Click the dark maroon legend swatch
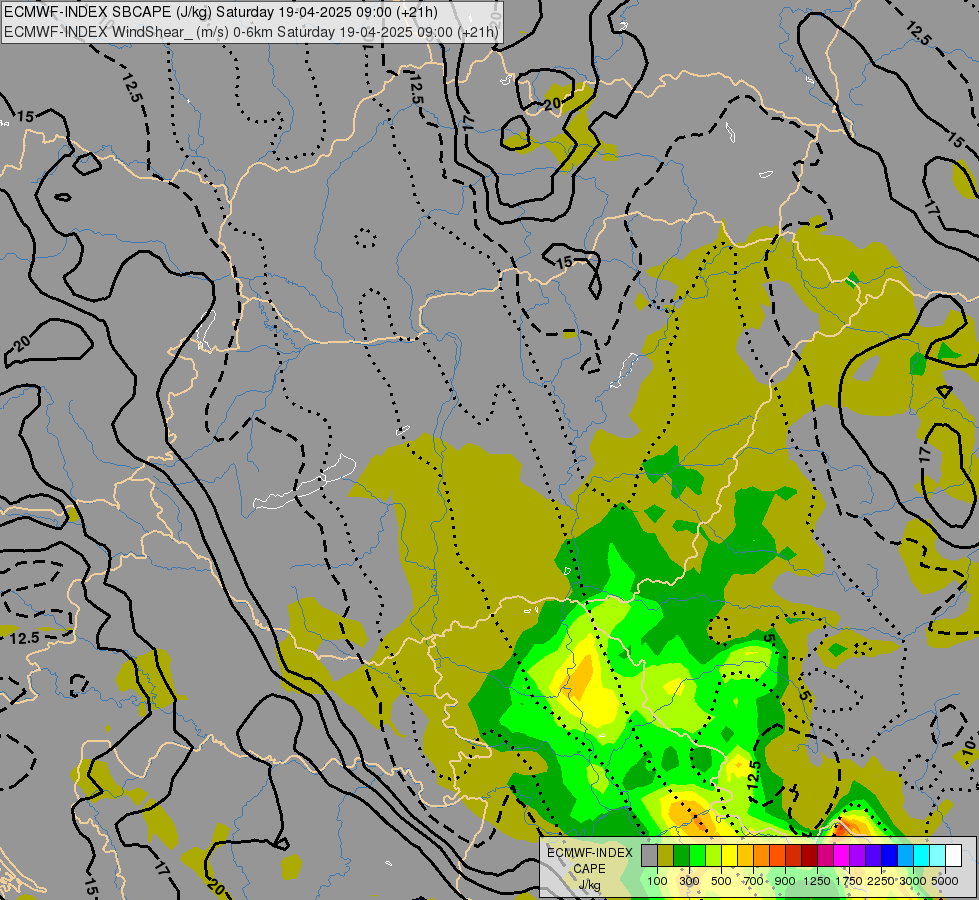 coord(810,855)
